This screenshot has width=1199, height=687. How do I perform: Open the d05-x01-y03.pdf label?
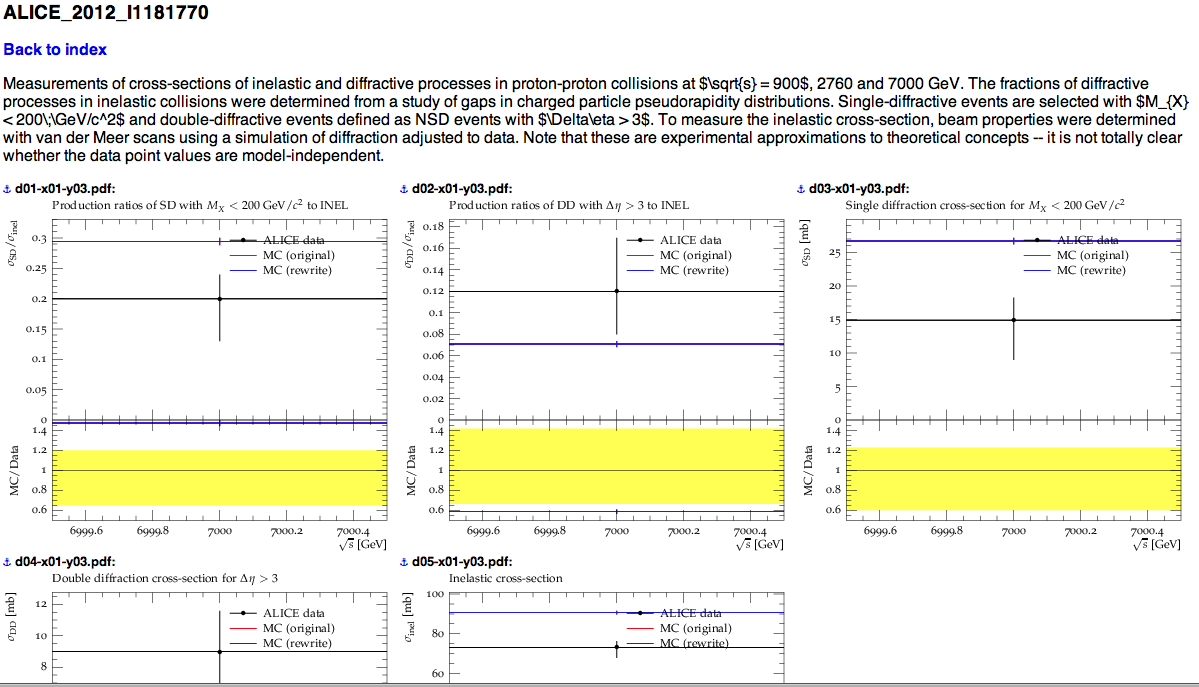coord(462,562)
